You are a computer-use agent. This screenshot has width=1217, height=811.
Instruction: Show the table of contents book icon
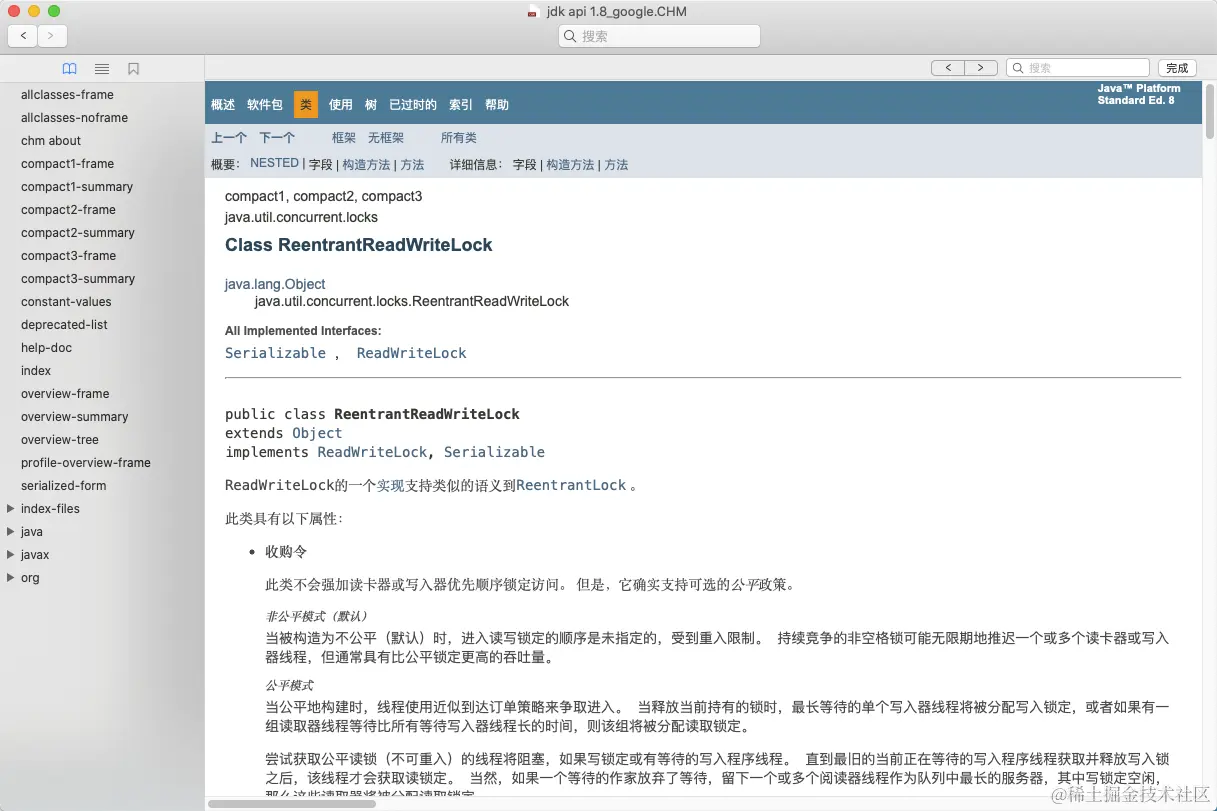tap(69, 69)
